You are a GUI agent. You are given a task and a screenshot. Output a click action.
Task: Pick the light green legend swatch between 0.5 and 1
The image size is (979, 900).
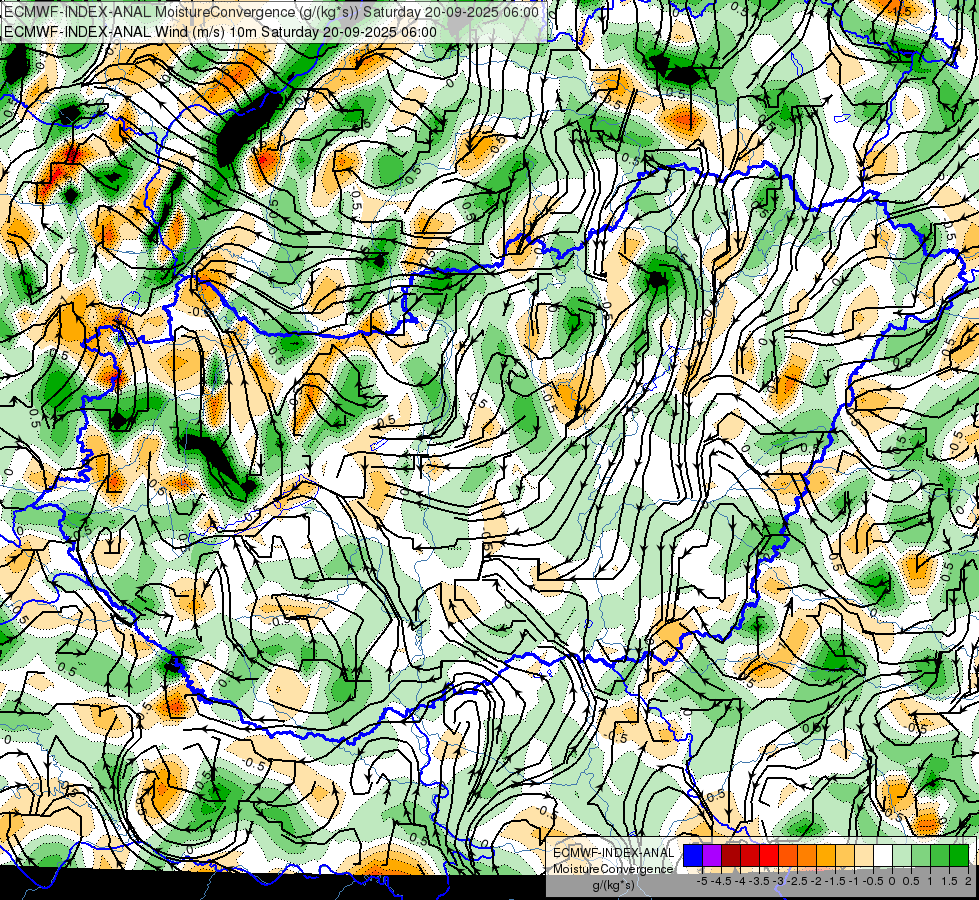pyautogui.click(x=921, y=856)
